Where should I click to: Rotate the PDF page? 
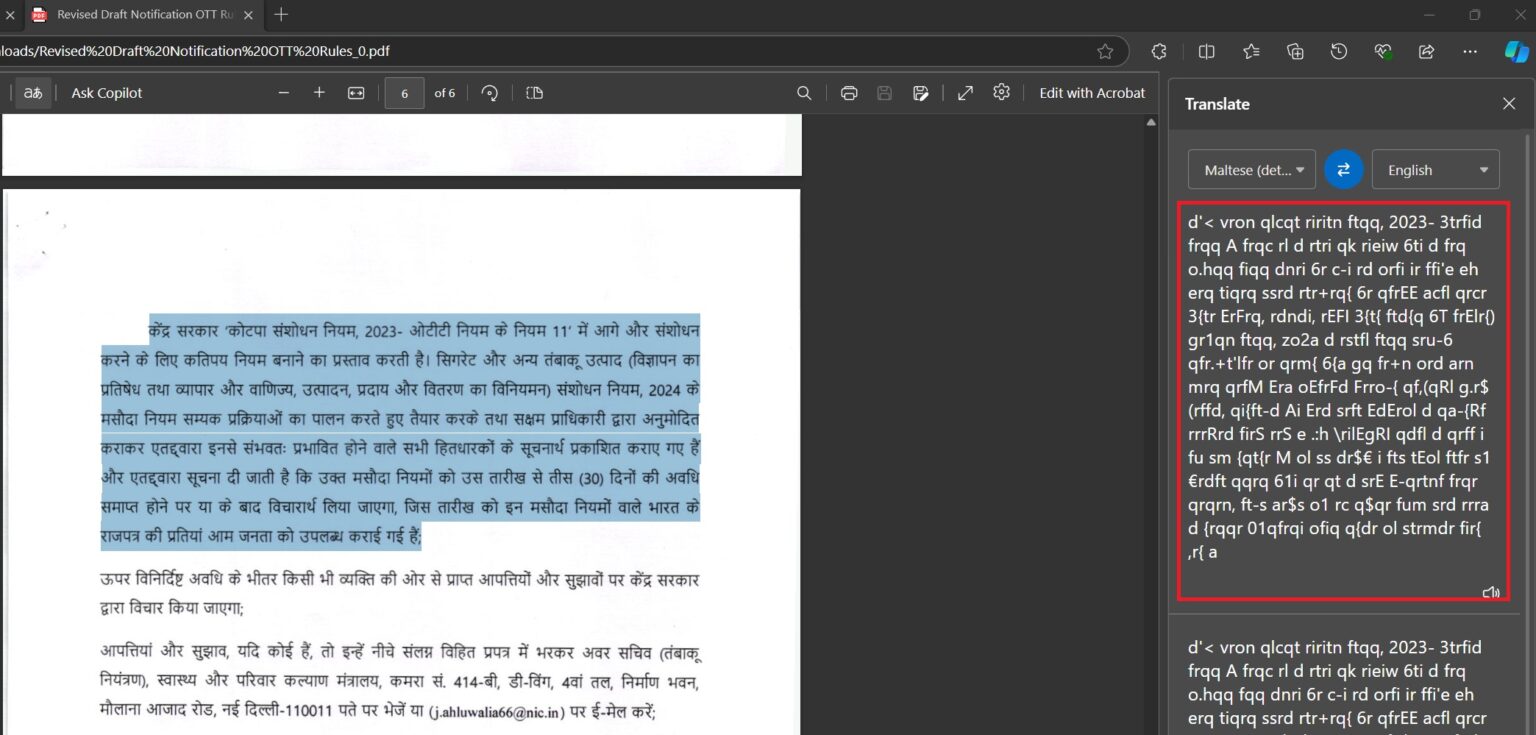click(489, 92)
